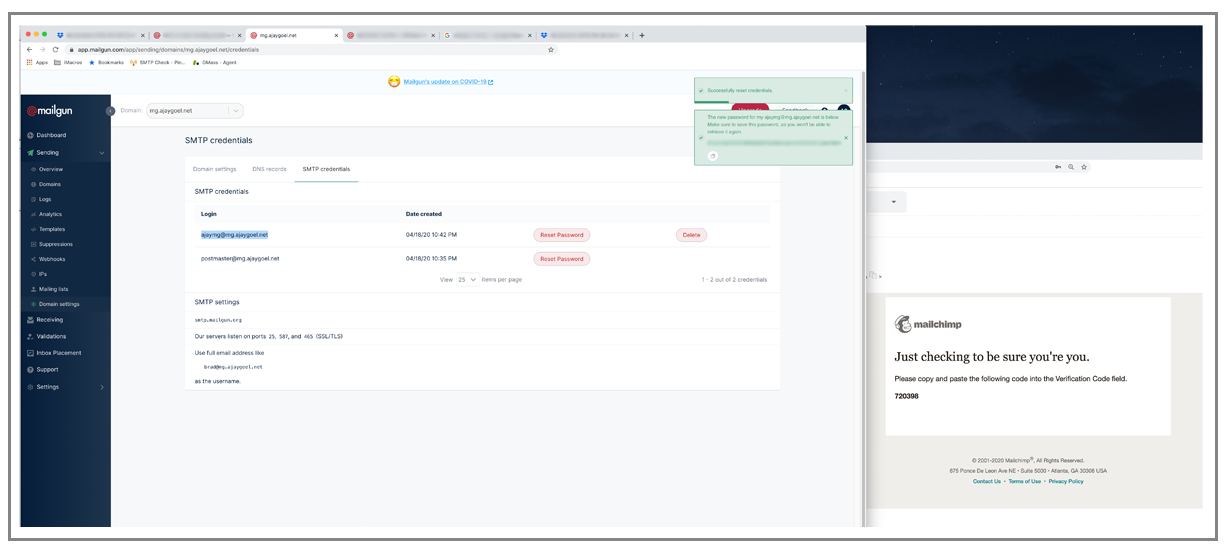Copy the new password with the clipboard icon

click(x=713, y=156)
